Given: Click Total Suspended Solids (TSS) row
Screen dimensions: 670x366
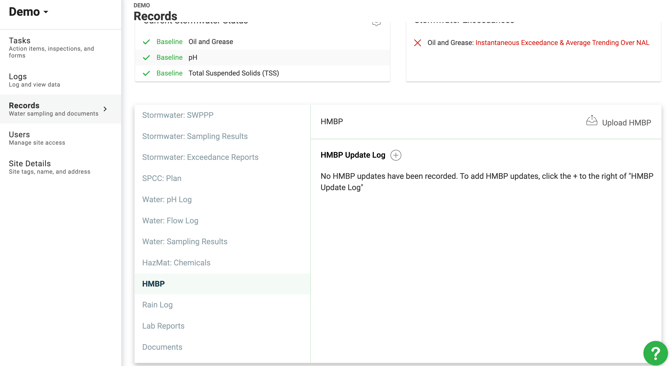Looking at the screenshot, I should (262, 73).
